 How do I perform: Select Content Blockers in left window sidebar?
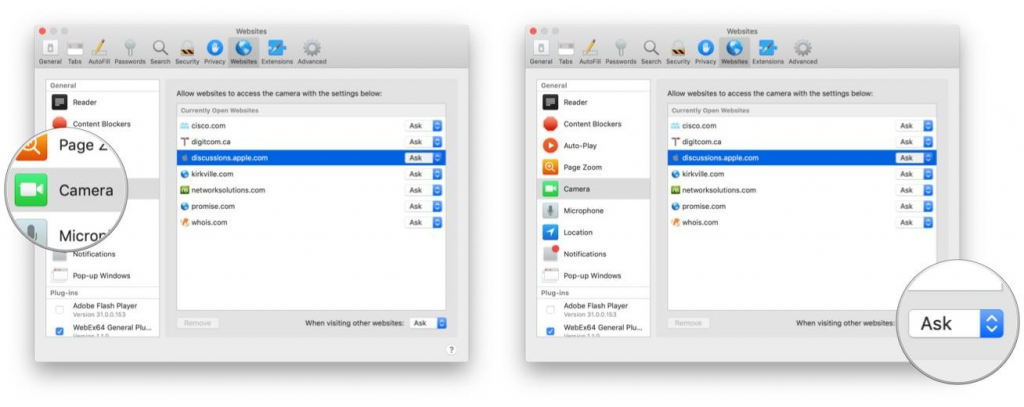click(103, 123)
